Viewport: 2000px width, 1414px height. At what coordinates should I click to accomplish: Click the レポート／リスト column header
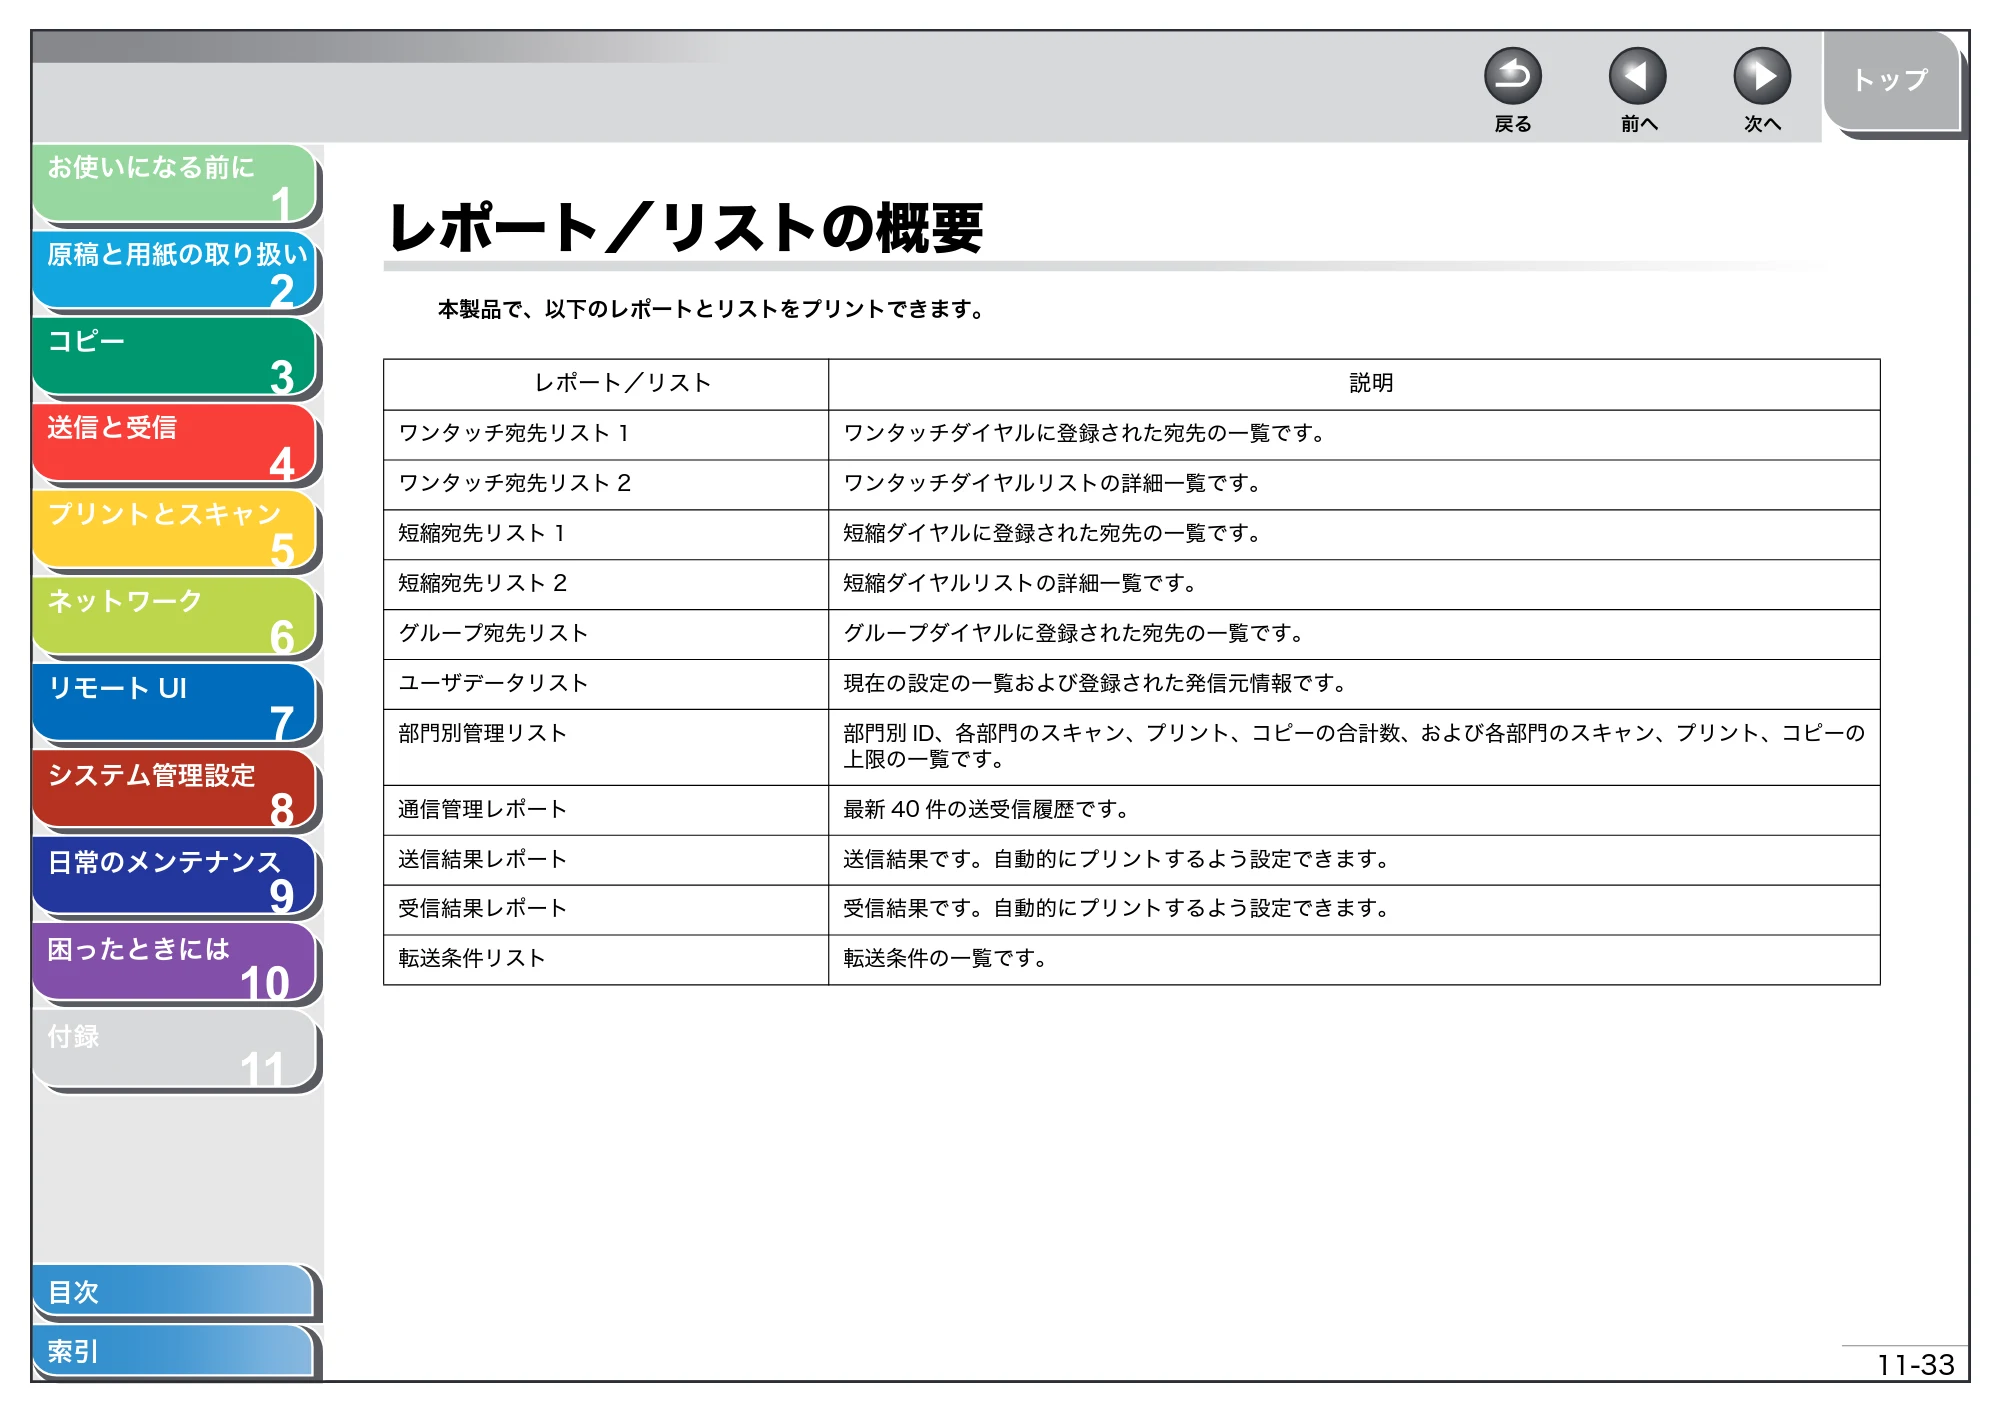[x=606, y=385]
